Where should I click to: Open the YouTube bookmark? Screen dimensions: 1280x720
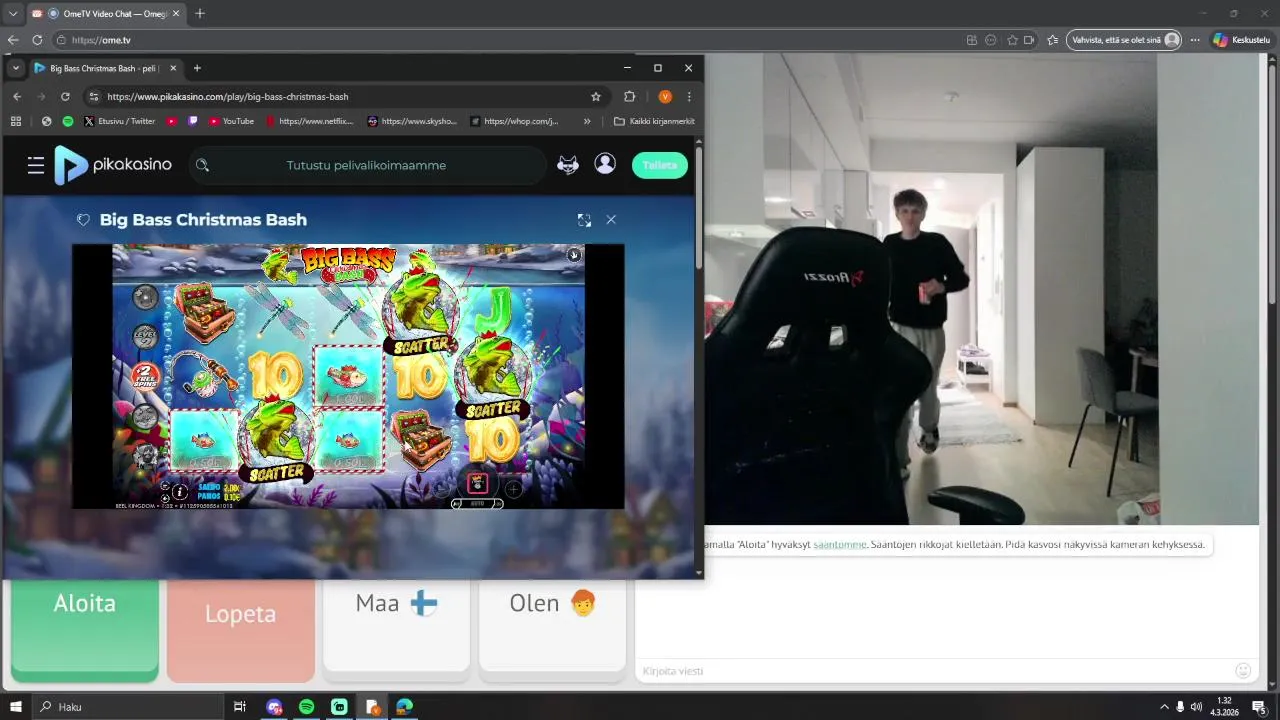click(231, 121)
